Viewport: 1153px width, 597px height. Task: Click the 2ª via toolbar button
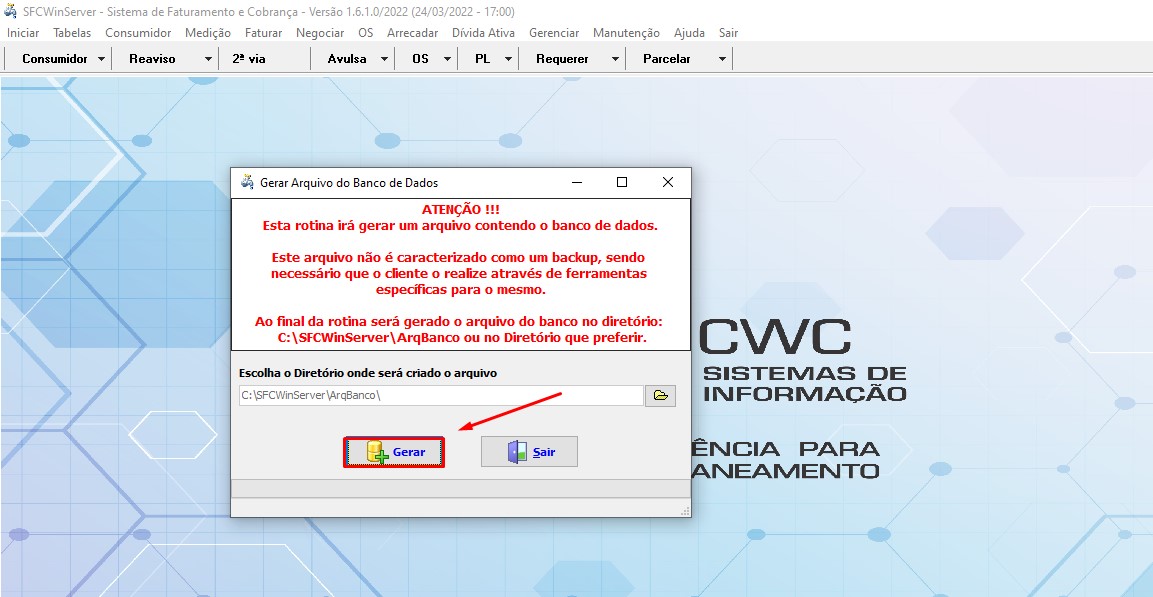click(x=249, y=59)
